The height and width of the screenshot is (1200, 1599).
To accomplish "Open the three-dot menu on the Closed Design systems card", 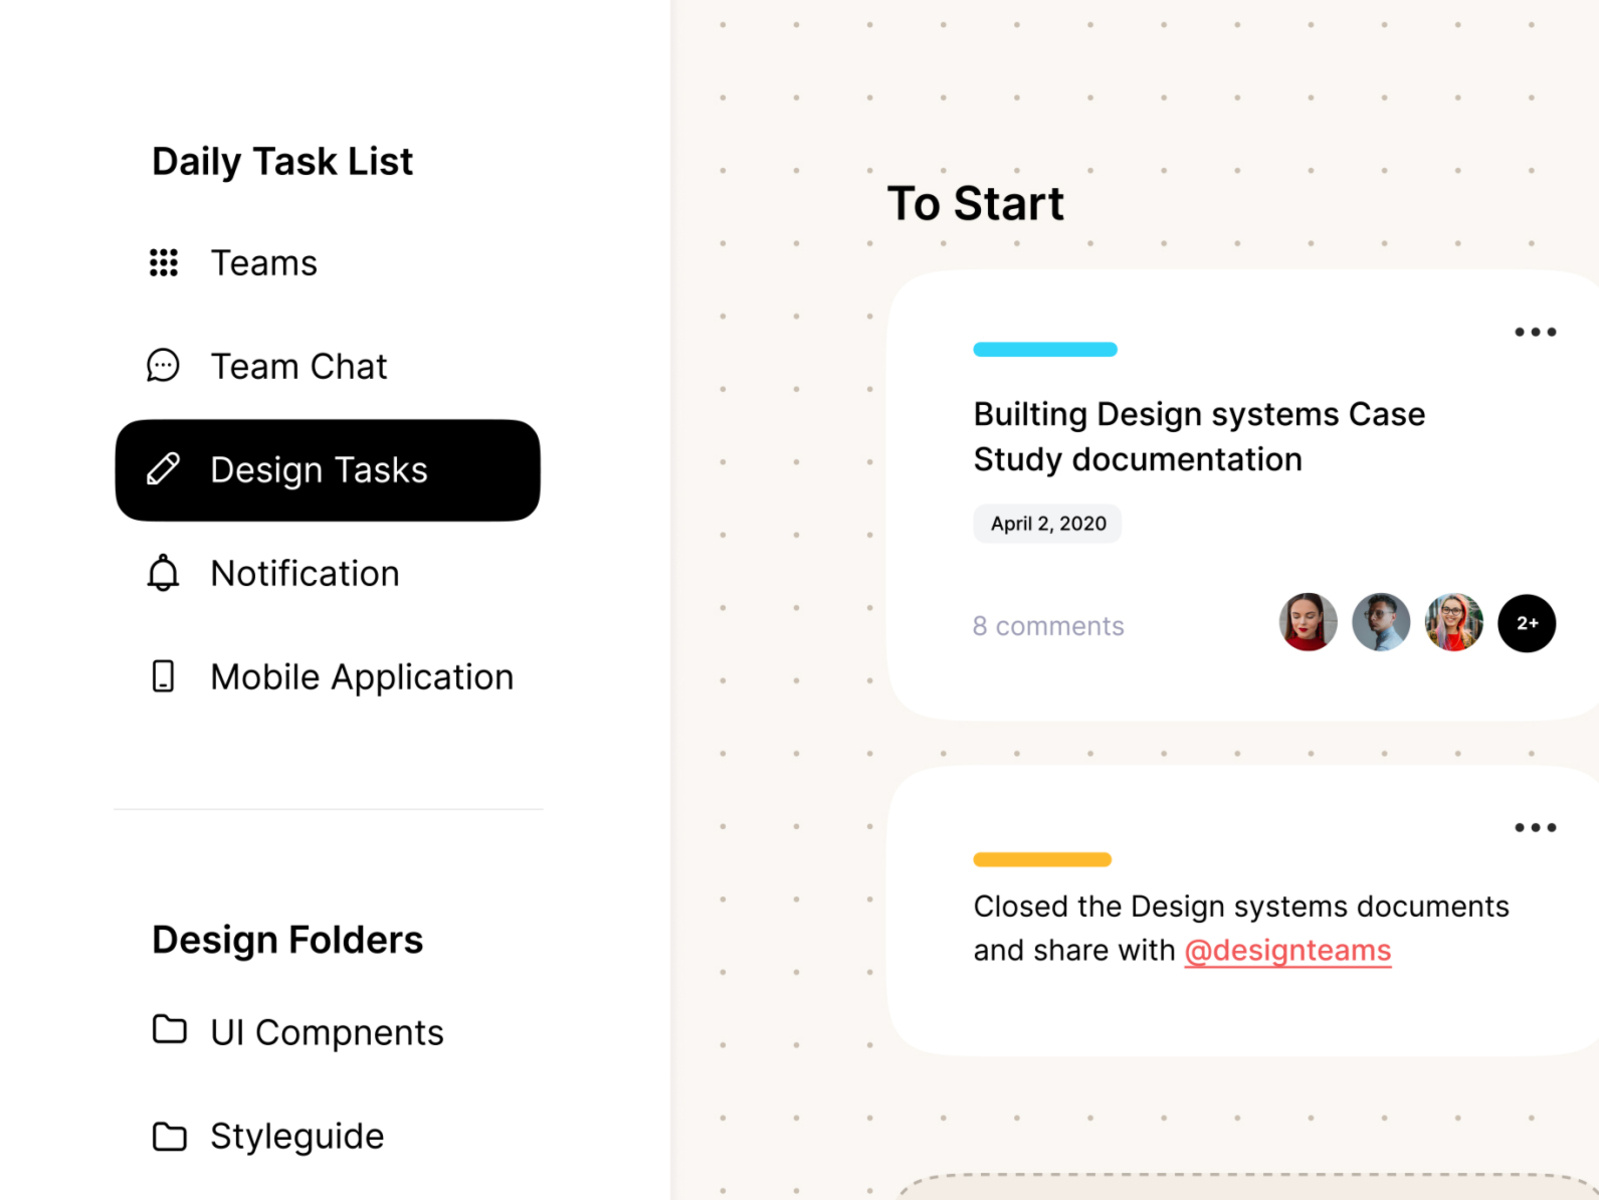I will tap(1534, 827).
